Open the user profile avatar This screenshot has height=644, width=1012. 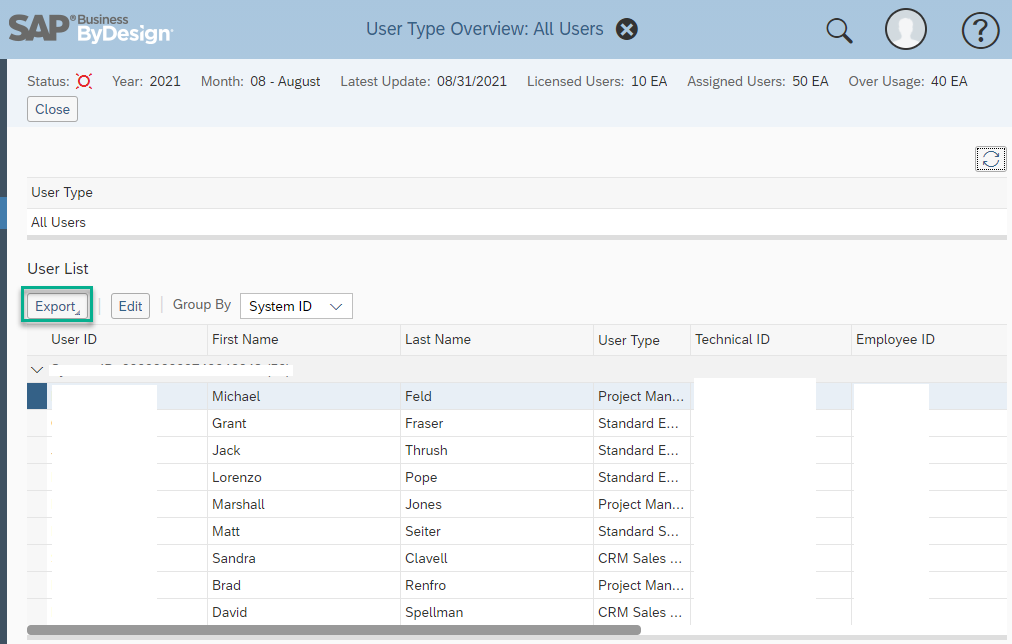(906, 29)
